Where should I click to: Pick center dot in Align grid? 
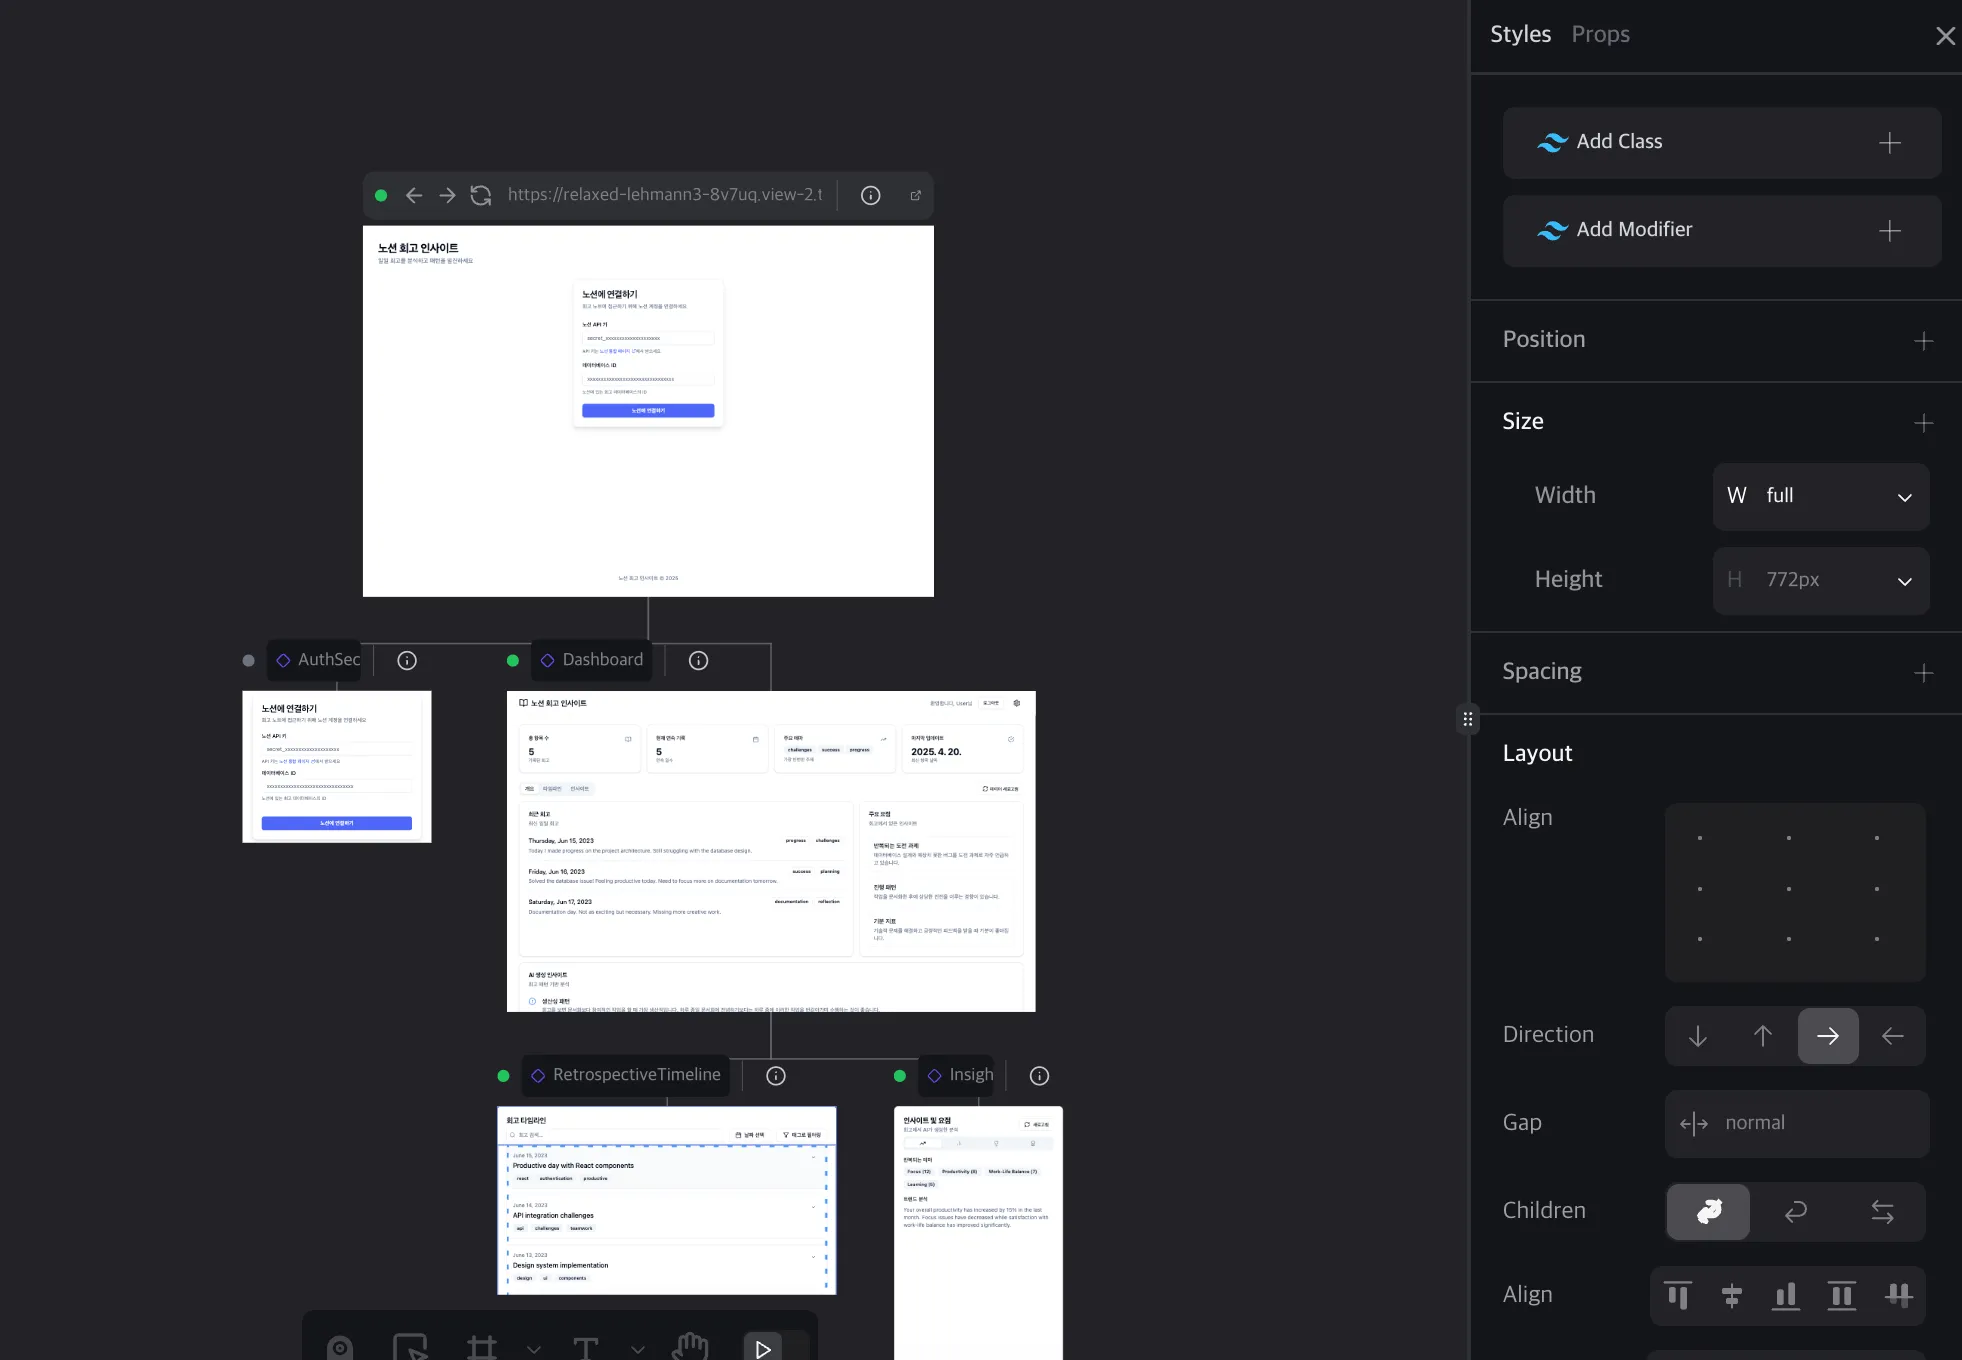[1789, 889]
